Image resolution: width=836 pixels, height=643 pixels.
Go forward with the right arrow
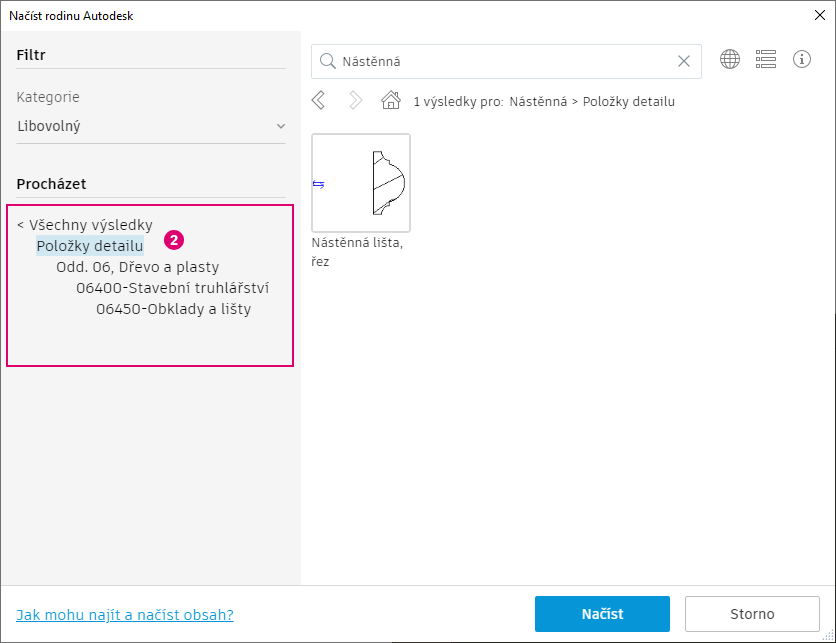355,100
